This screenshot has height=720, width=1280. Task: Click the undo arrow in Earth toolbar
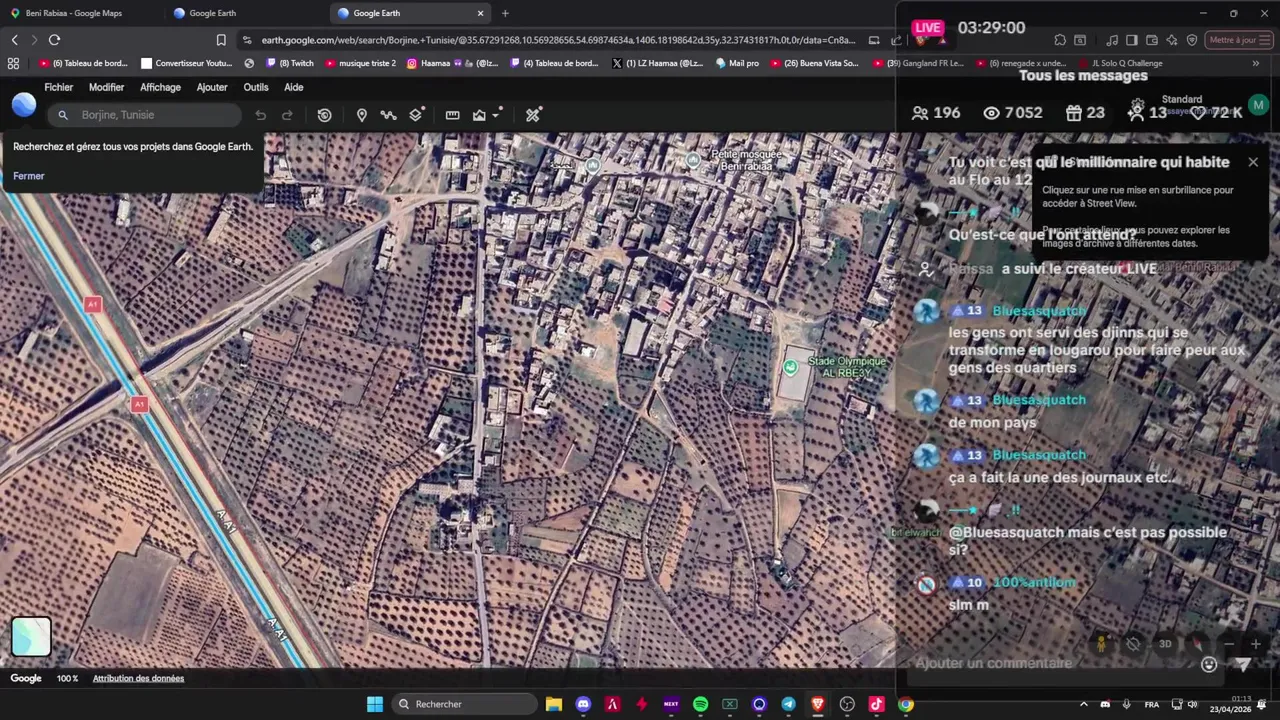[260, 115]
